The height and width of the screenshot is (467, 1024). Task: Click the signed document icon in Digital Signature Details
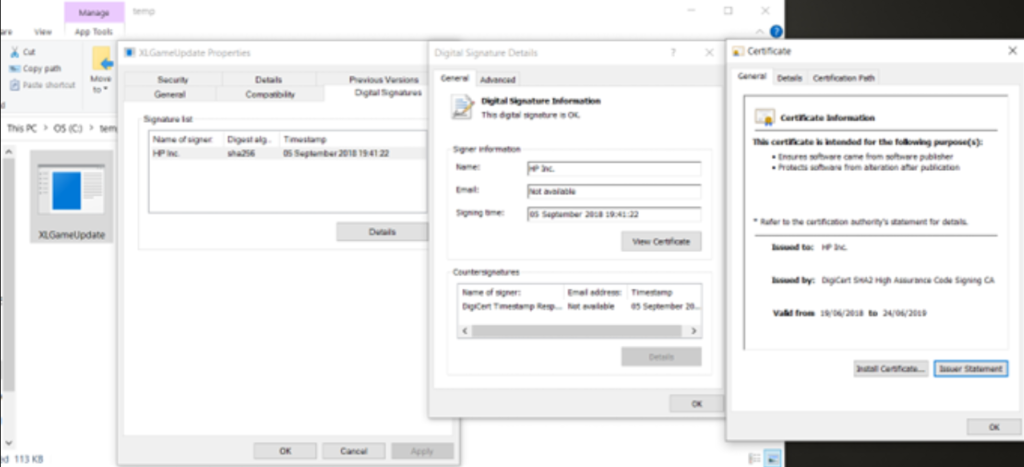coord(461,107)
